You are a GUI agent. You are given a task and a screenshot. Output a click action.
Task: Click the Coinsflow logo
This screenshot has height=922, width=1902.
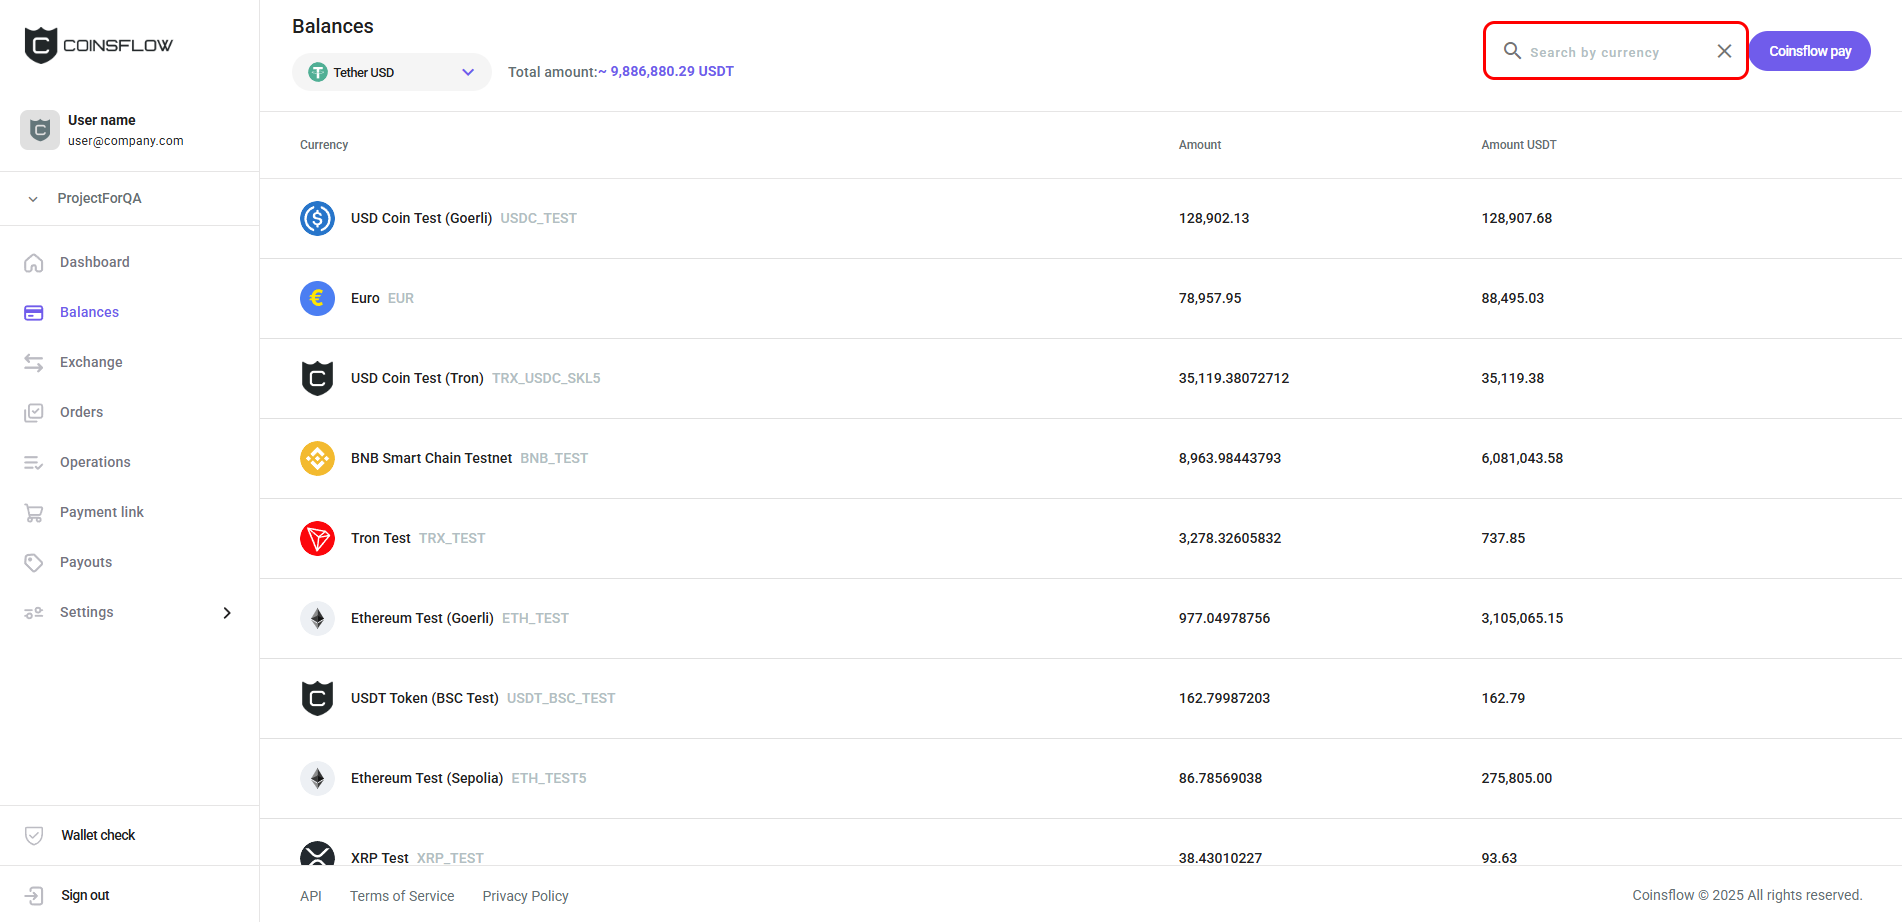[97, 44]
